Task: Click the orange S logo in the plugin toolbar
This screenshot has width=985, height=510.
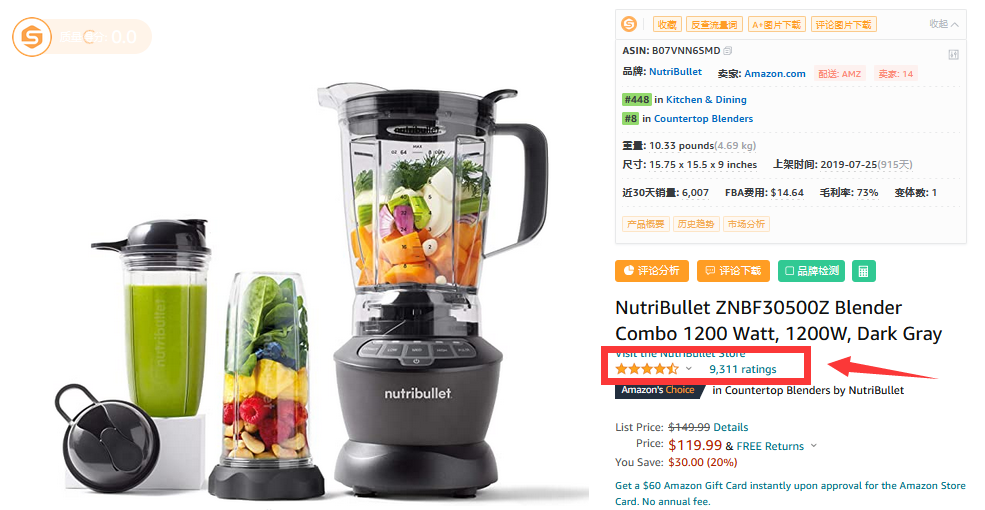Action: tap(629, 24)
